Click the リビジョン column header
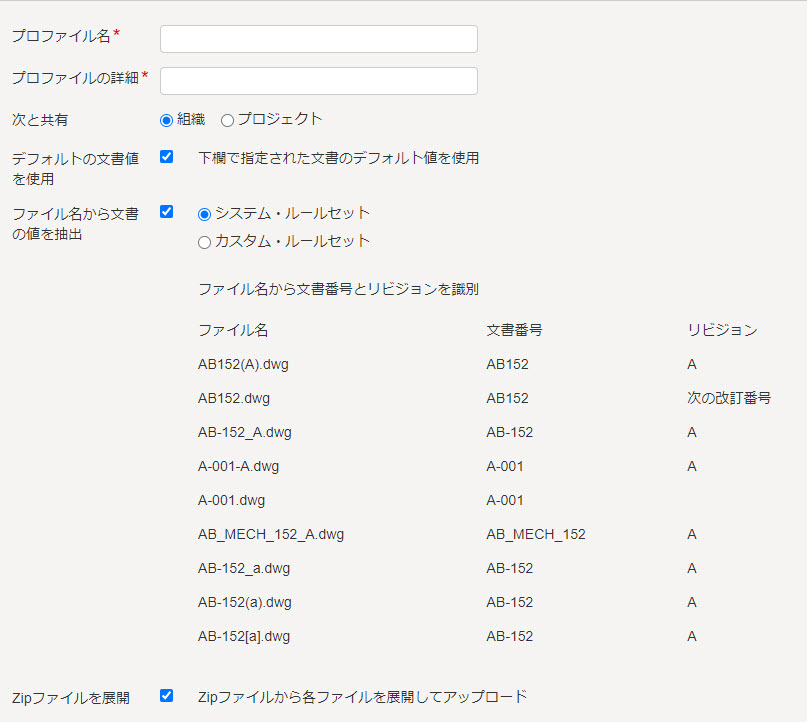Screen dimensions: 807x722 pos(722,330)
